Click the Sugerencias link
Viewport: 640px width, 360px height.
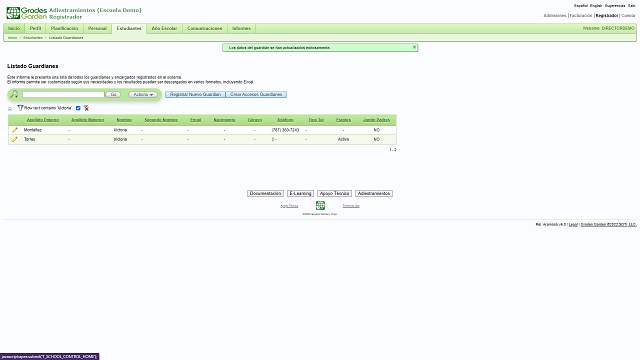615,6
